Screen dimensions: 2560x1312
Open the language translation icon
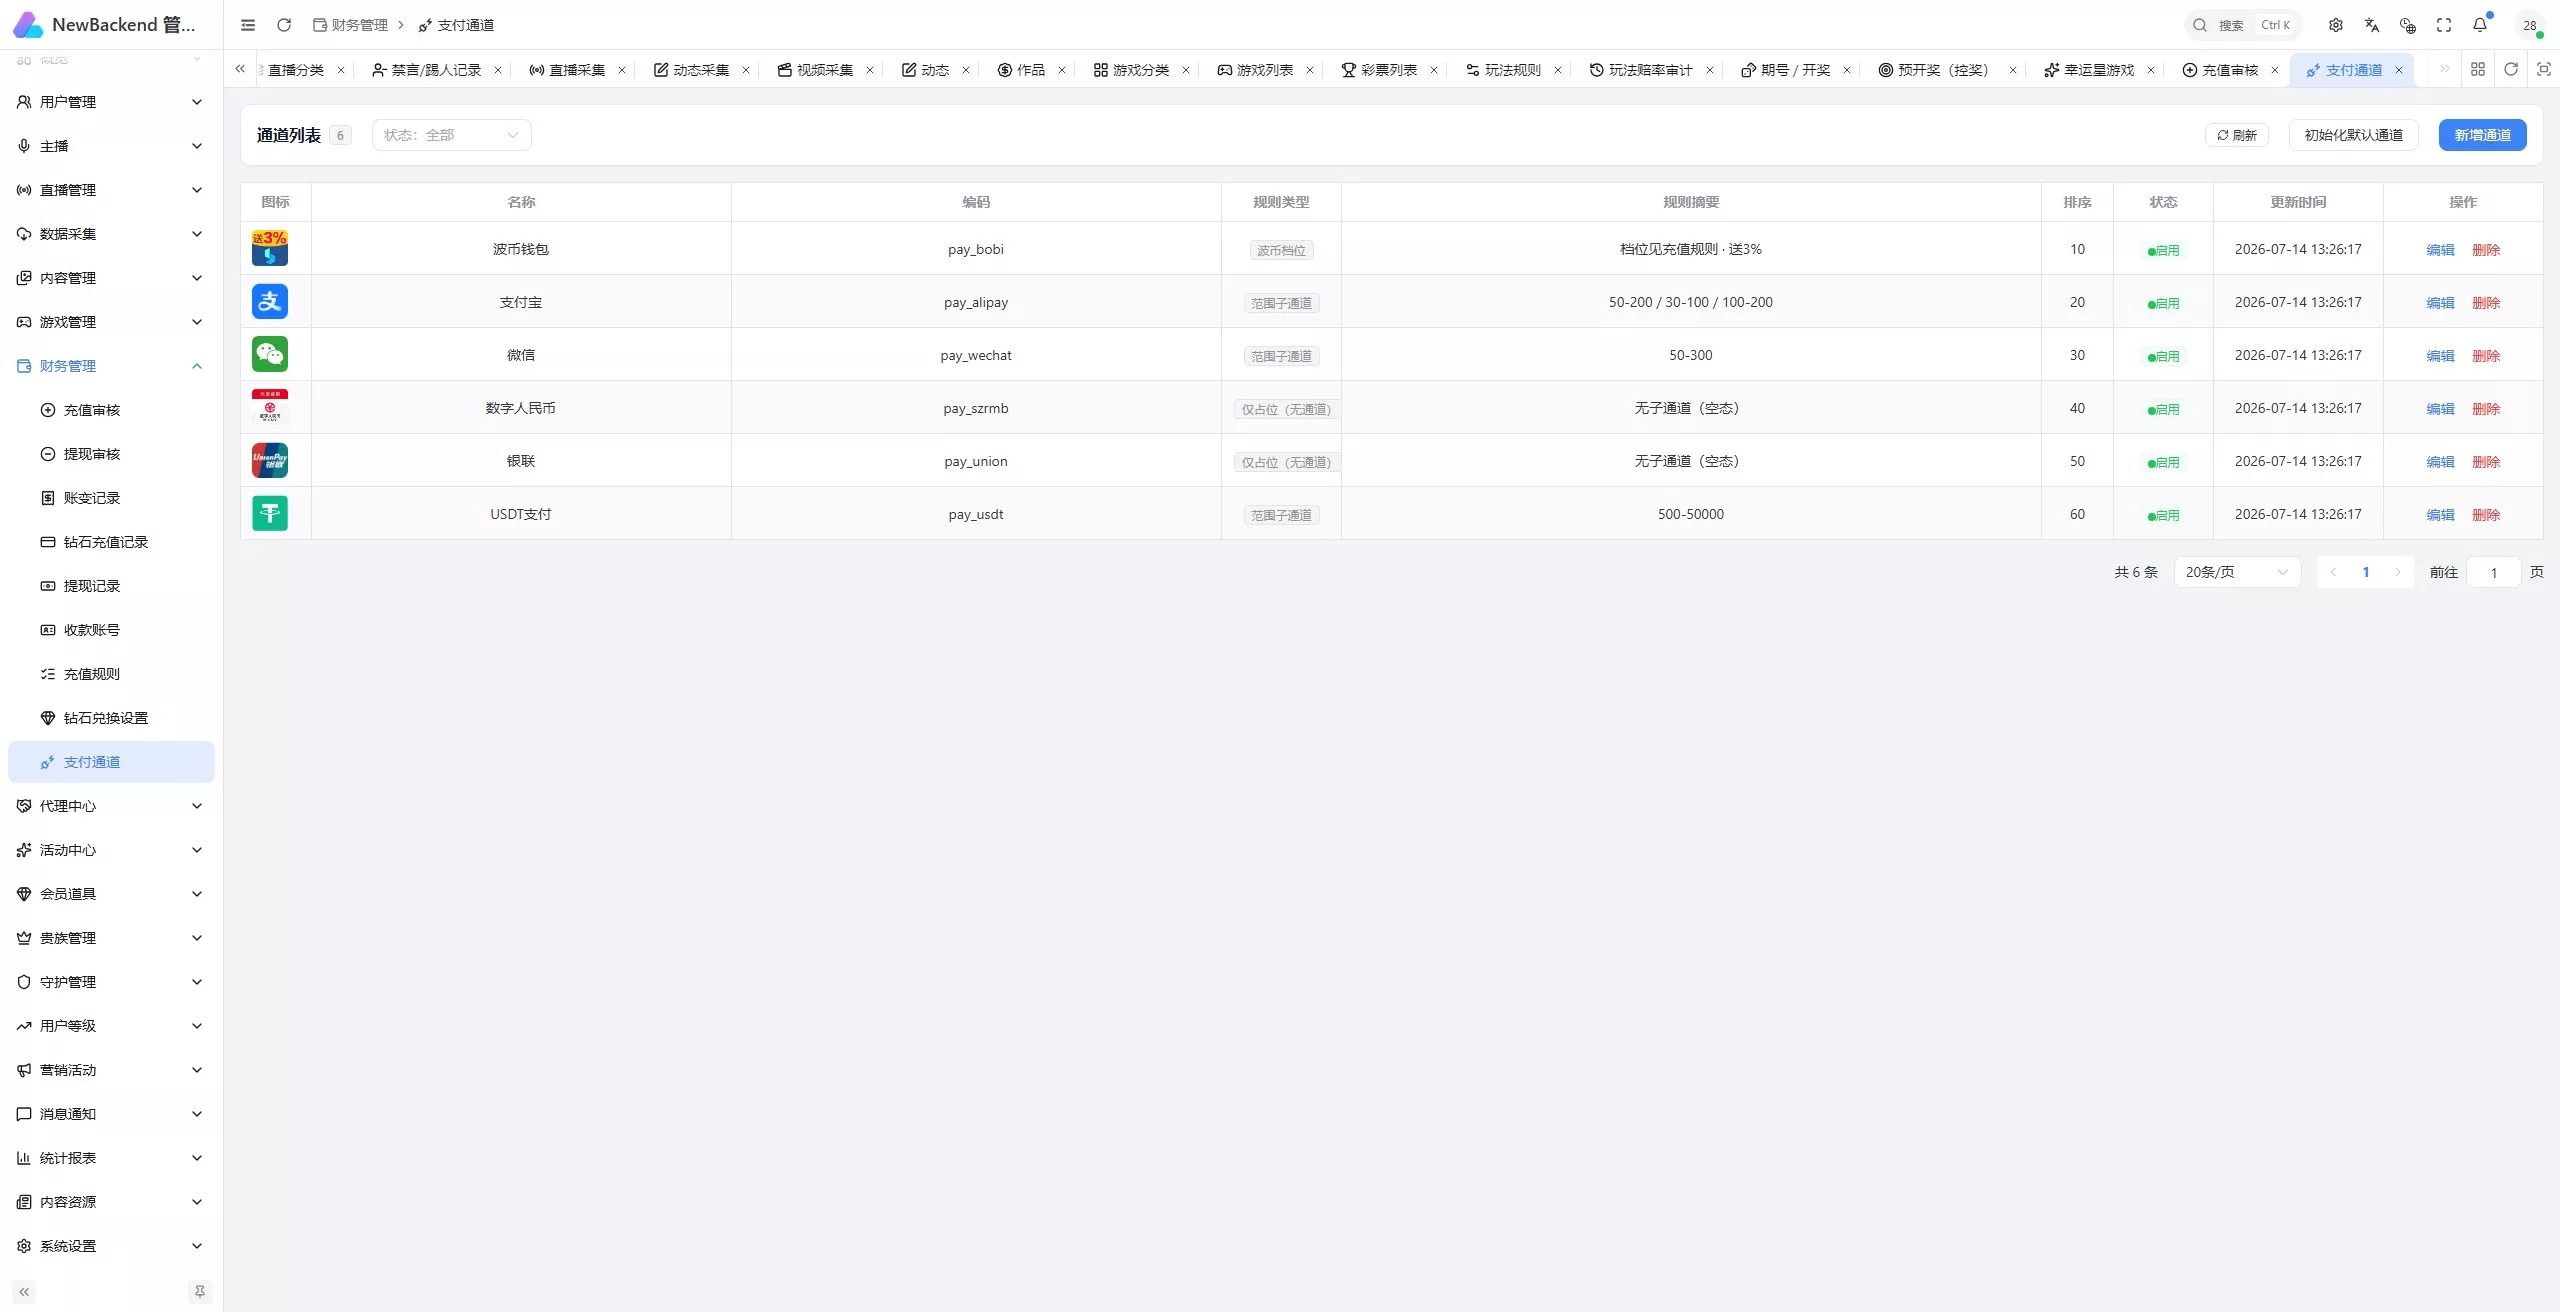pyautogui.click(x=2372, y=25)
